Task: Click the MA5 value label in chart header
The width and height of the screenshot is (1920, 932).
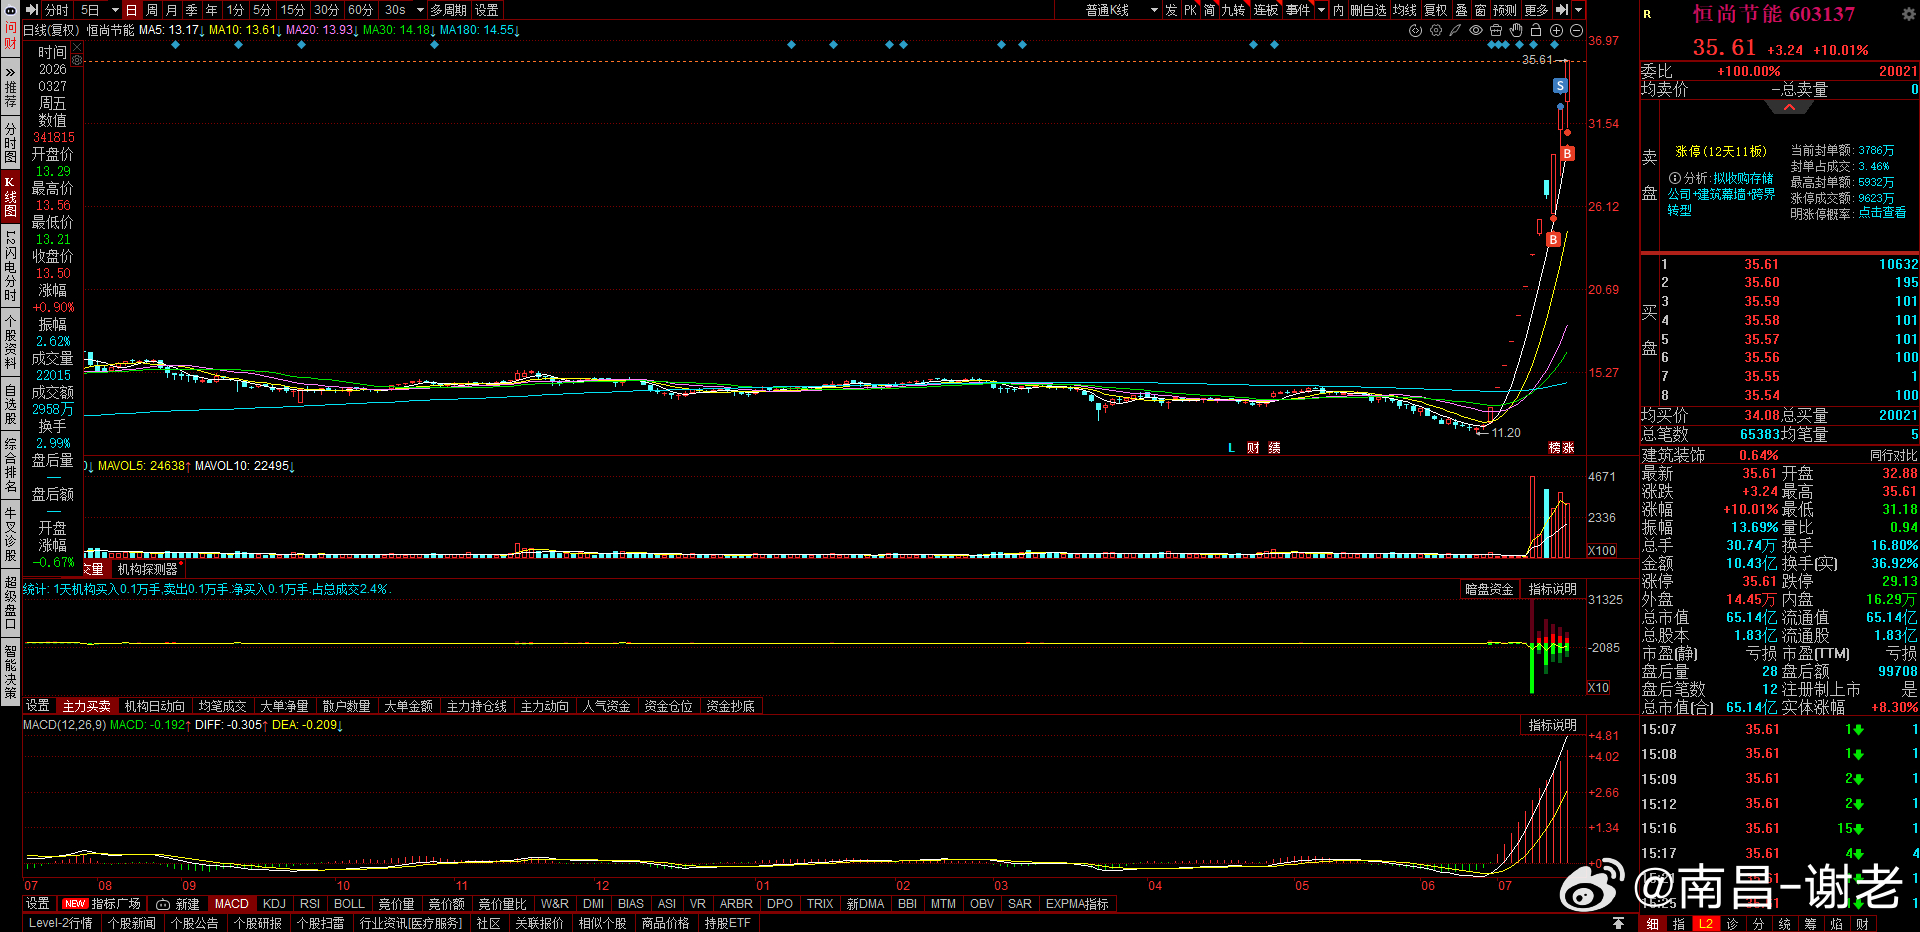Action: [x=172, y=30]
